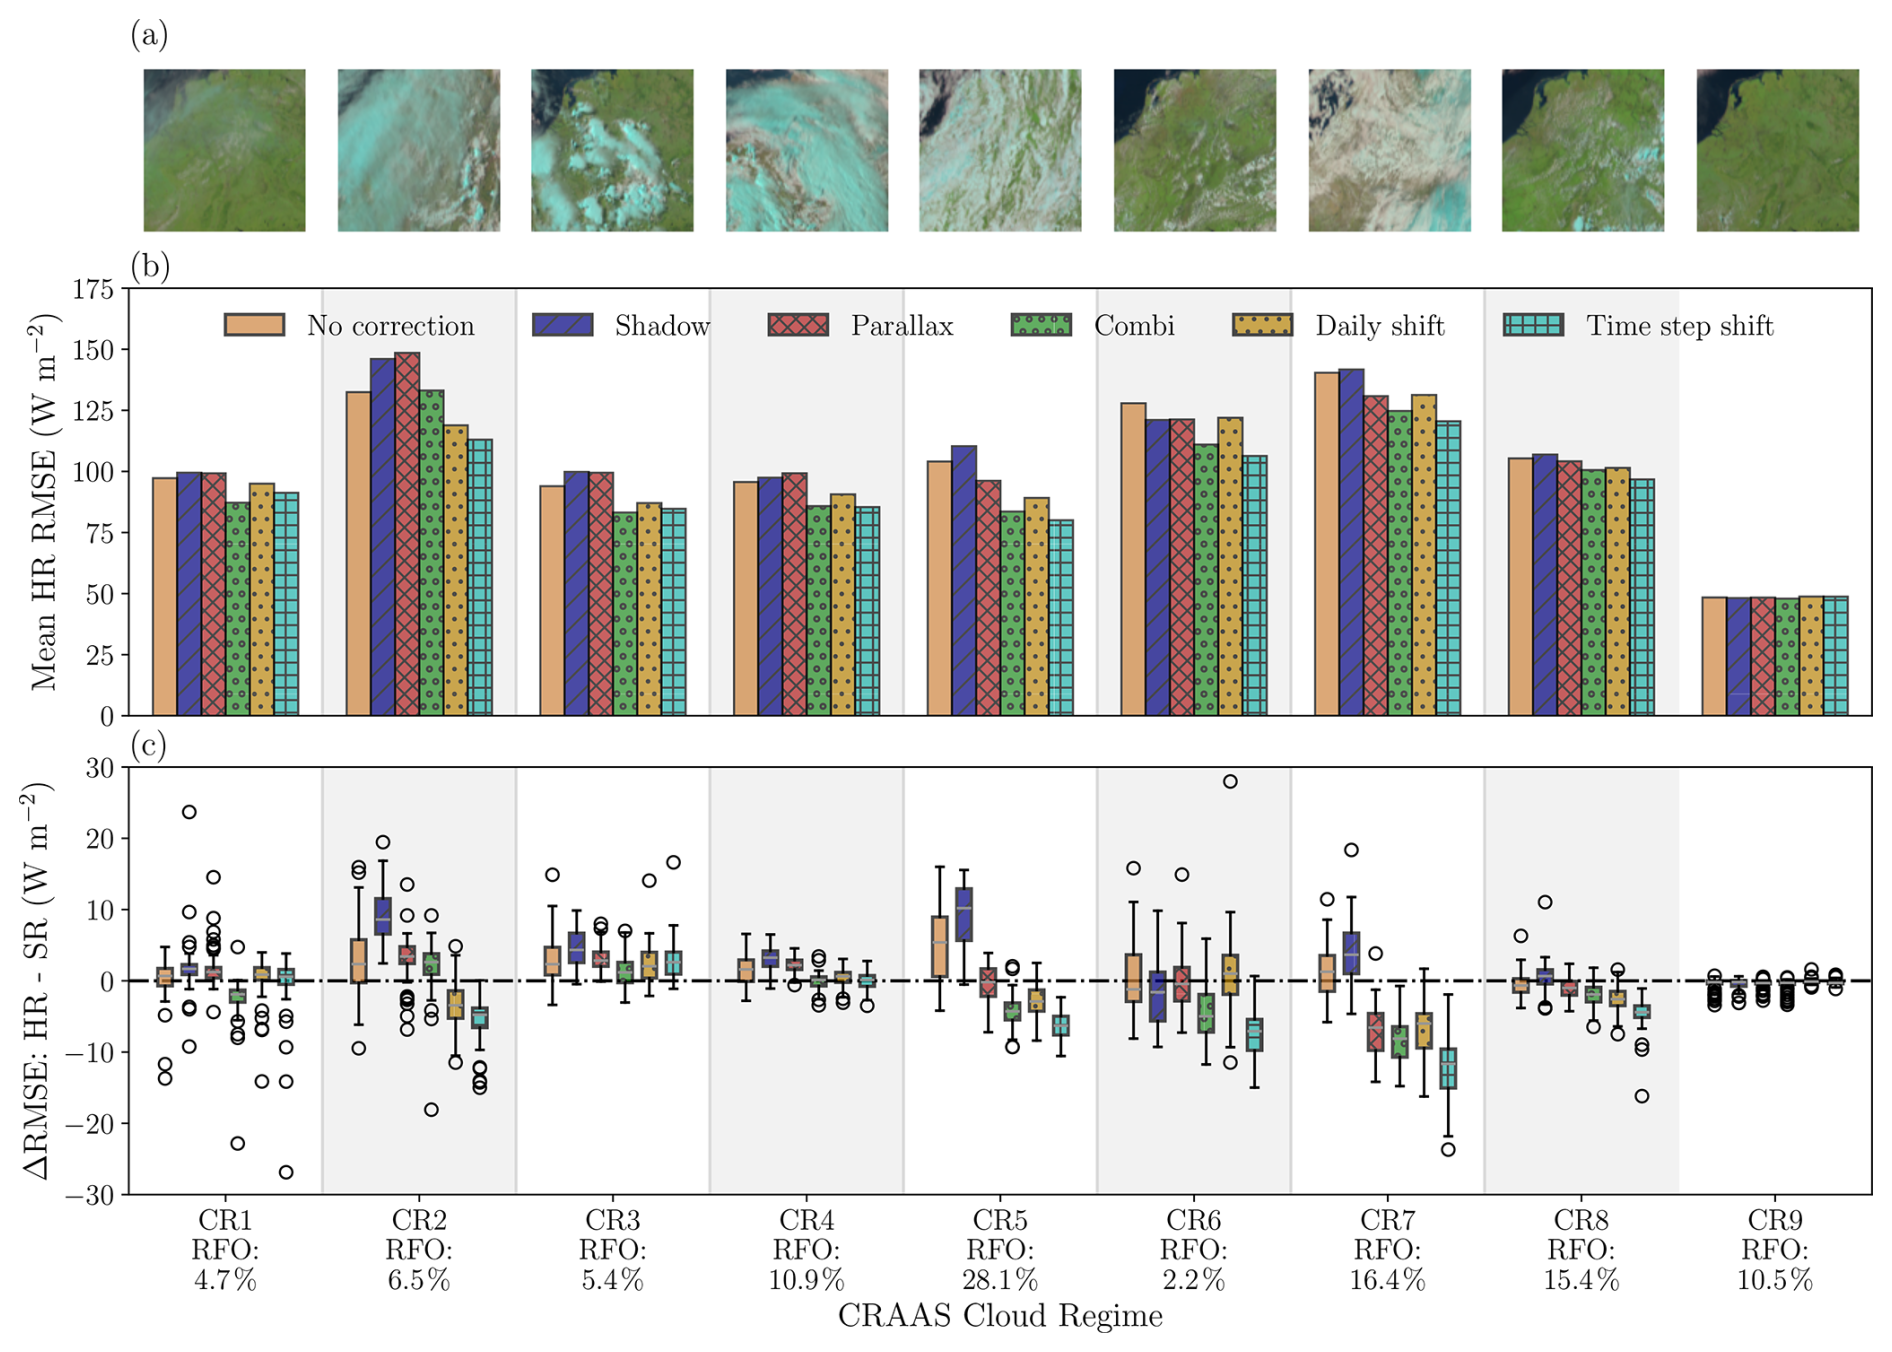Screen dimensions: 1892x1352
Task: Click the green Combi legend swatch
Action: tap(1041, 325)
